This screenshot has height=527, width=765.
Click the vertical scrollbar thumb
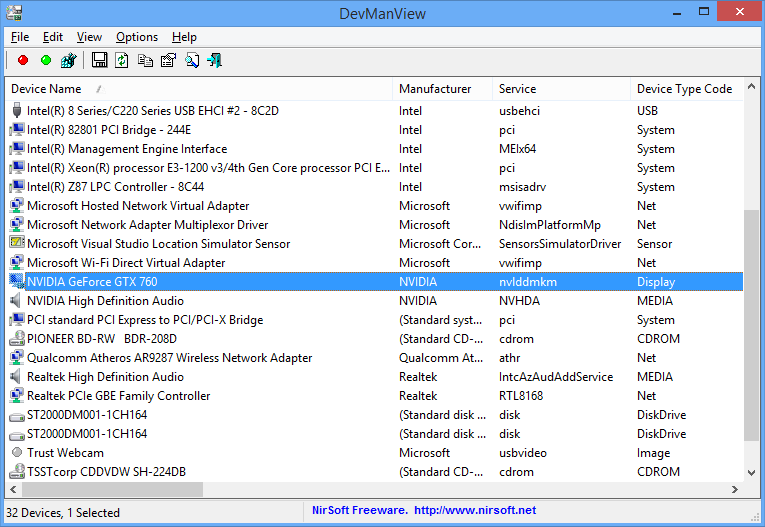(x=751, y=325)
